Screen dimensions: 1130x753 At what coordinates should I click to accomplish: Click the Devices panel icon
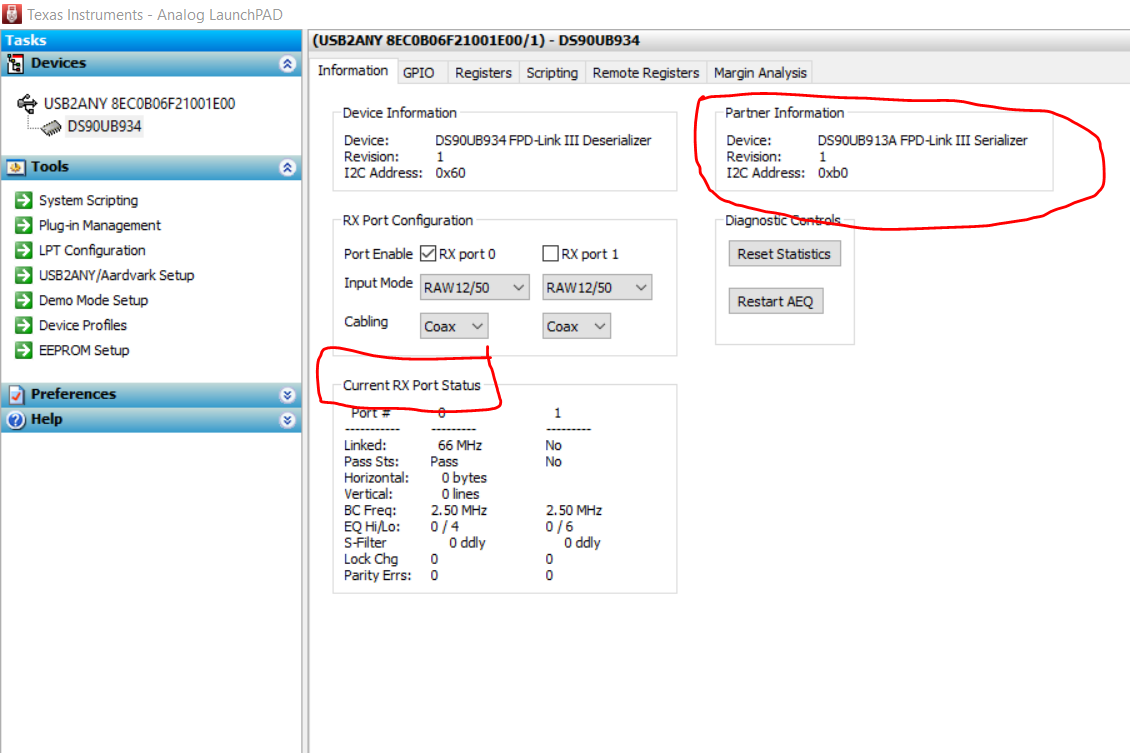tap(15, 64)
